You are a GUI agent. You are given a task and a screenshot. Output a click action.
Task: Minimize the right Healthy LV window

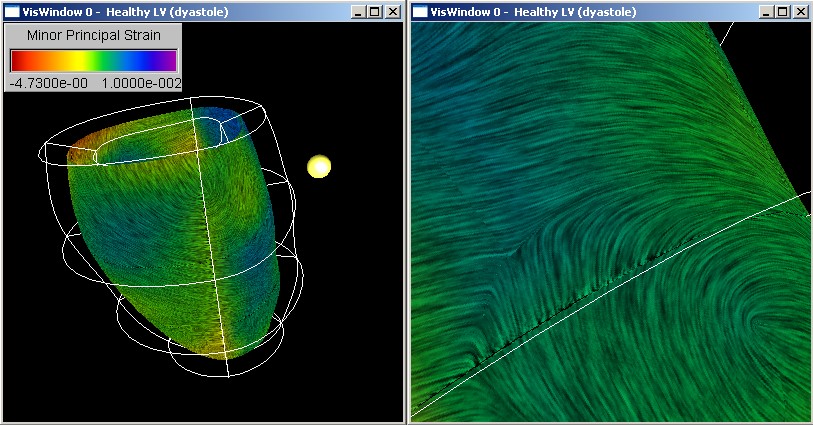(x=765, y=11)
